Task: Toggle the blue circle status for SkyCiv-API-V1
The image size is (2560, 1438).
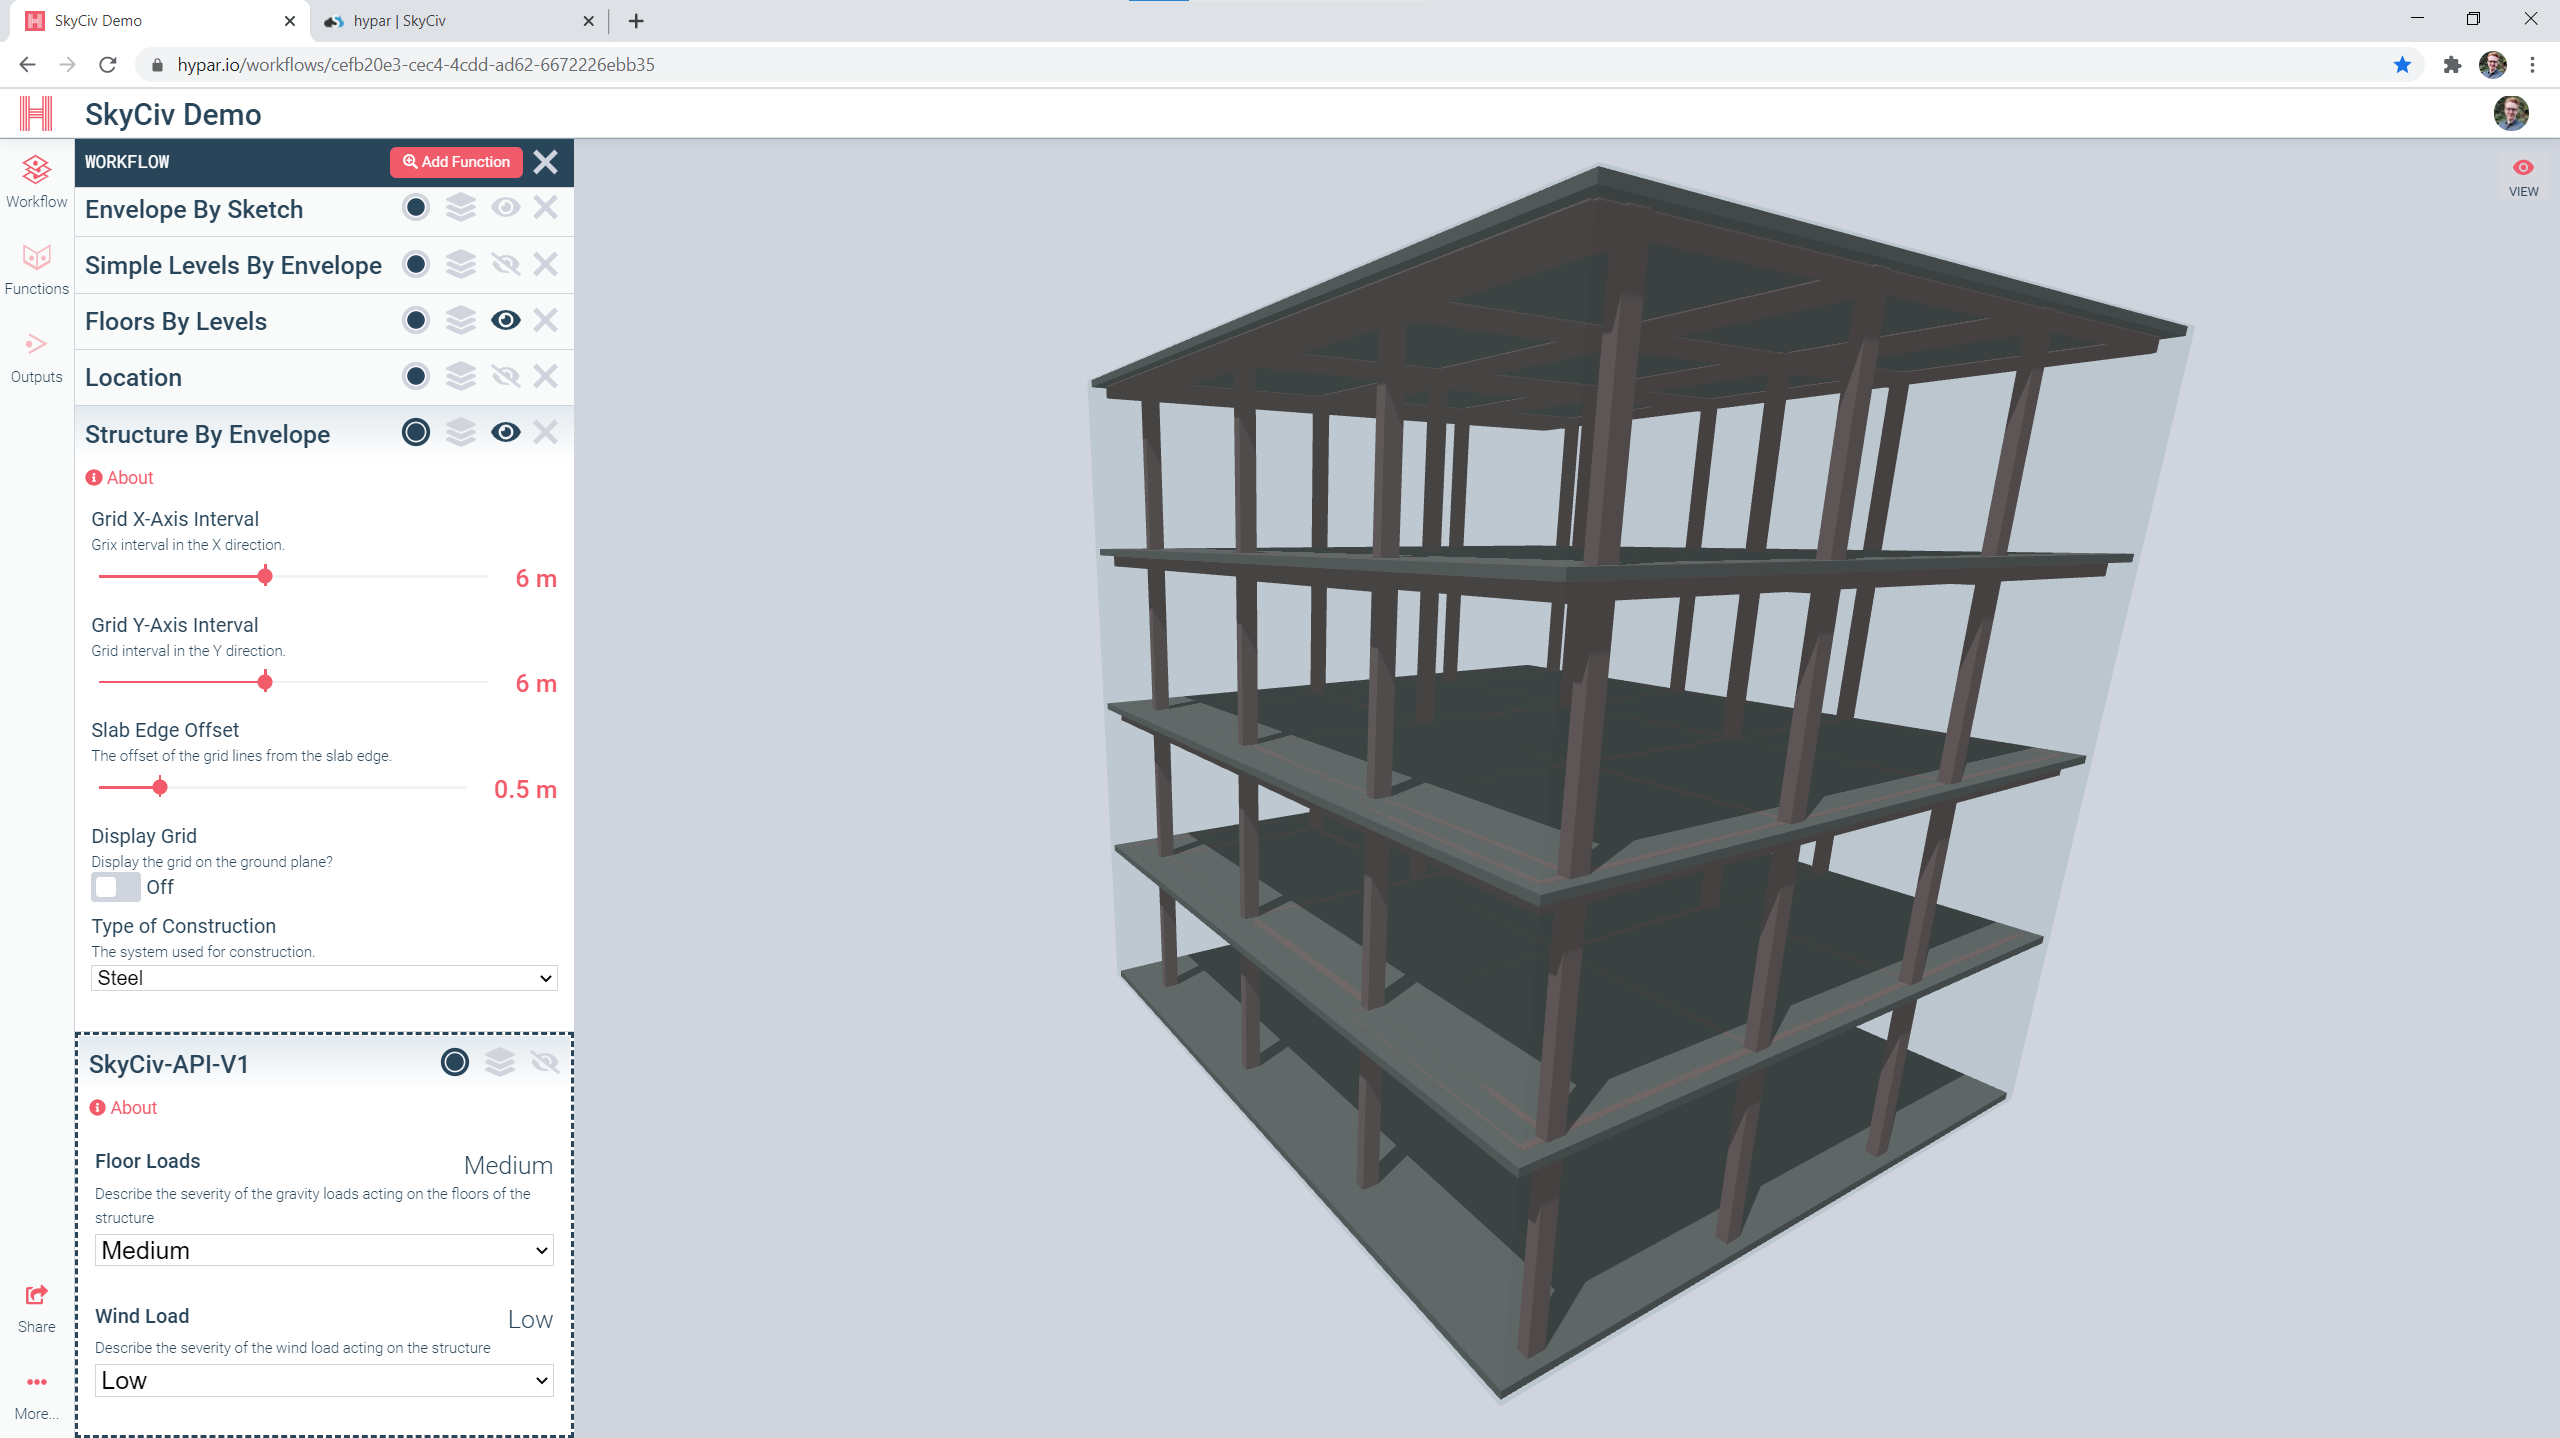Action: [x=454, y=1064]
